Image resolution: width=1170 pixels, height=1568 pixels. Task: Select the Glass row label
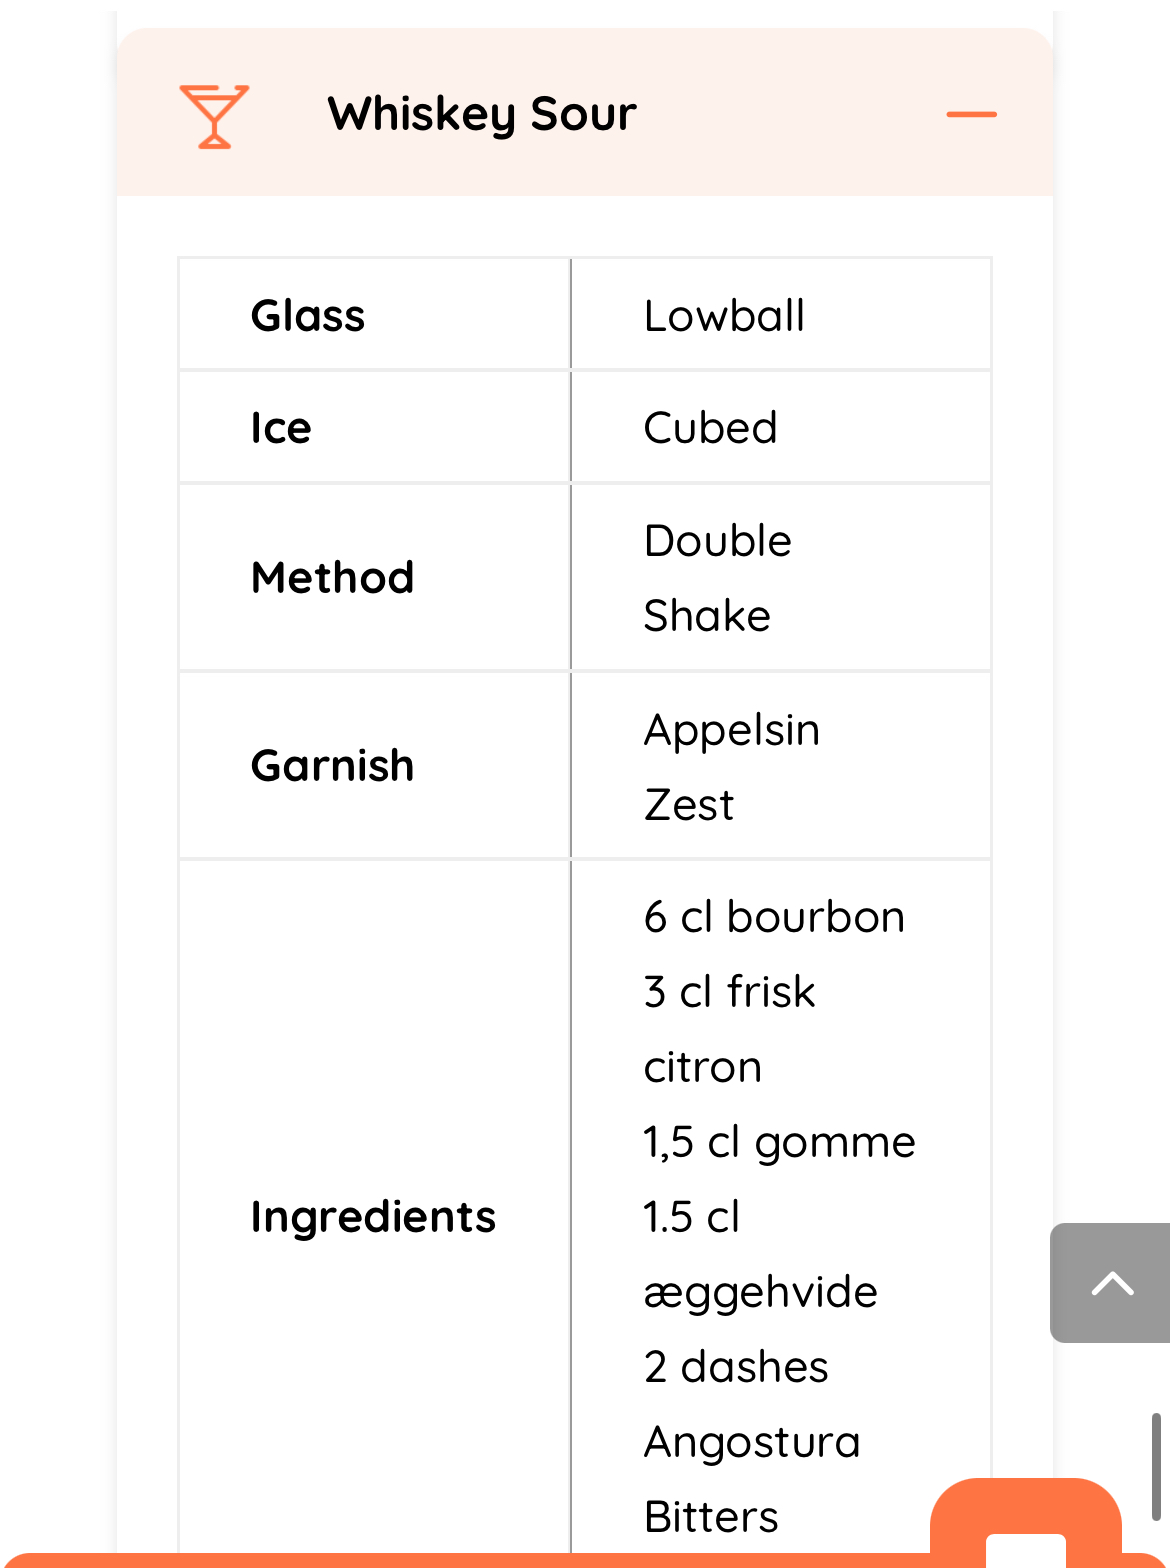308,316
